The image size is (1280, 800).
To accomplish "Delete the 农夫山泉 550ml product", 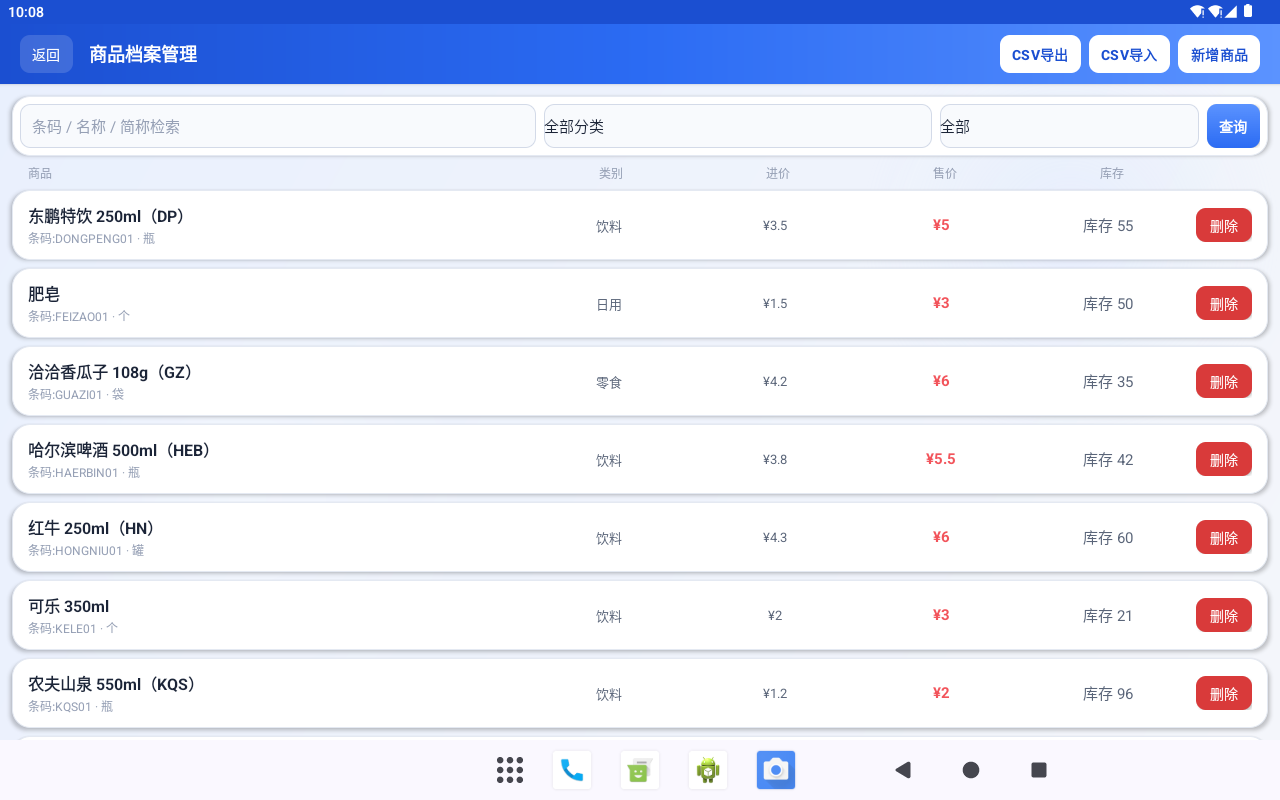I will pyautogui.click(x=1224, y=693).
